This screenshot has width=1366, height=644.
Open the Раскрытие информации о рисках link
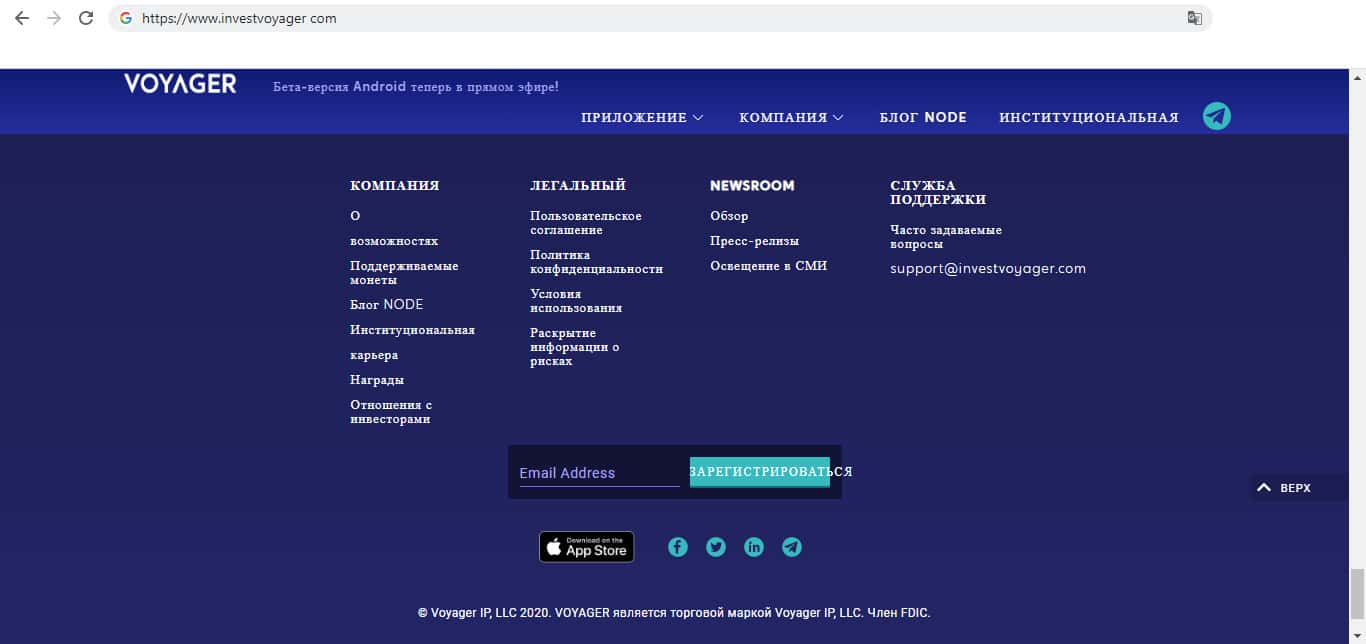click(575, 347)
